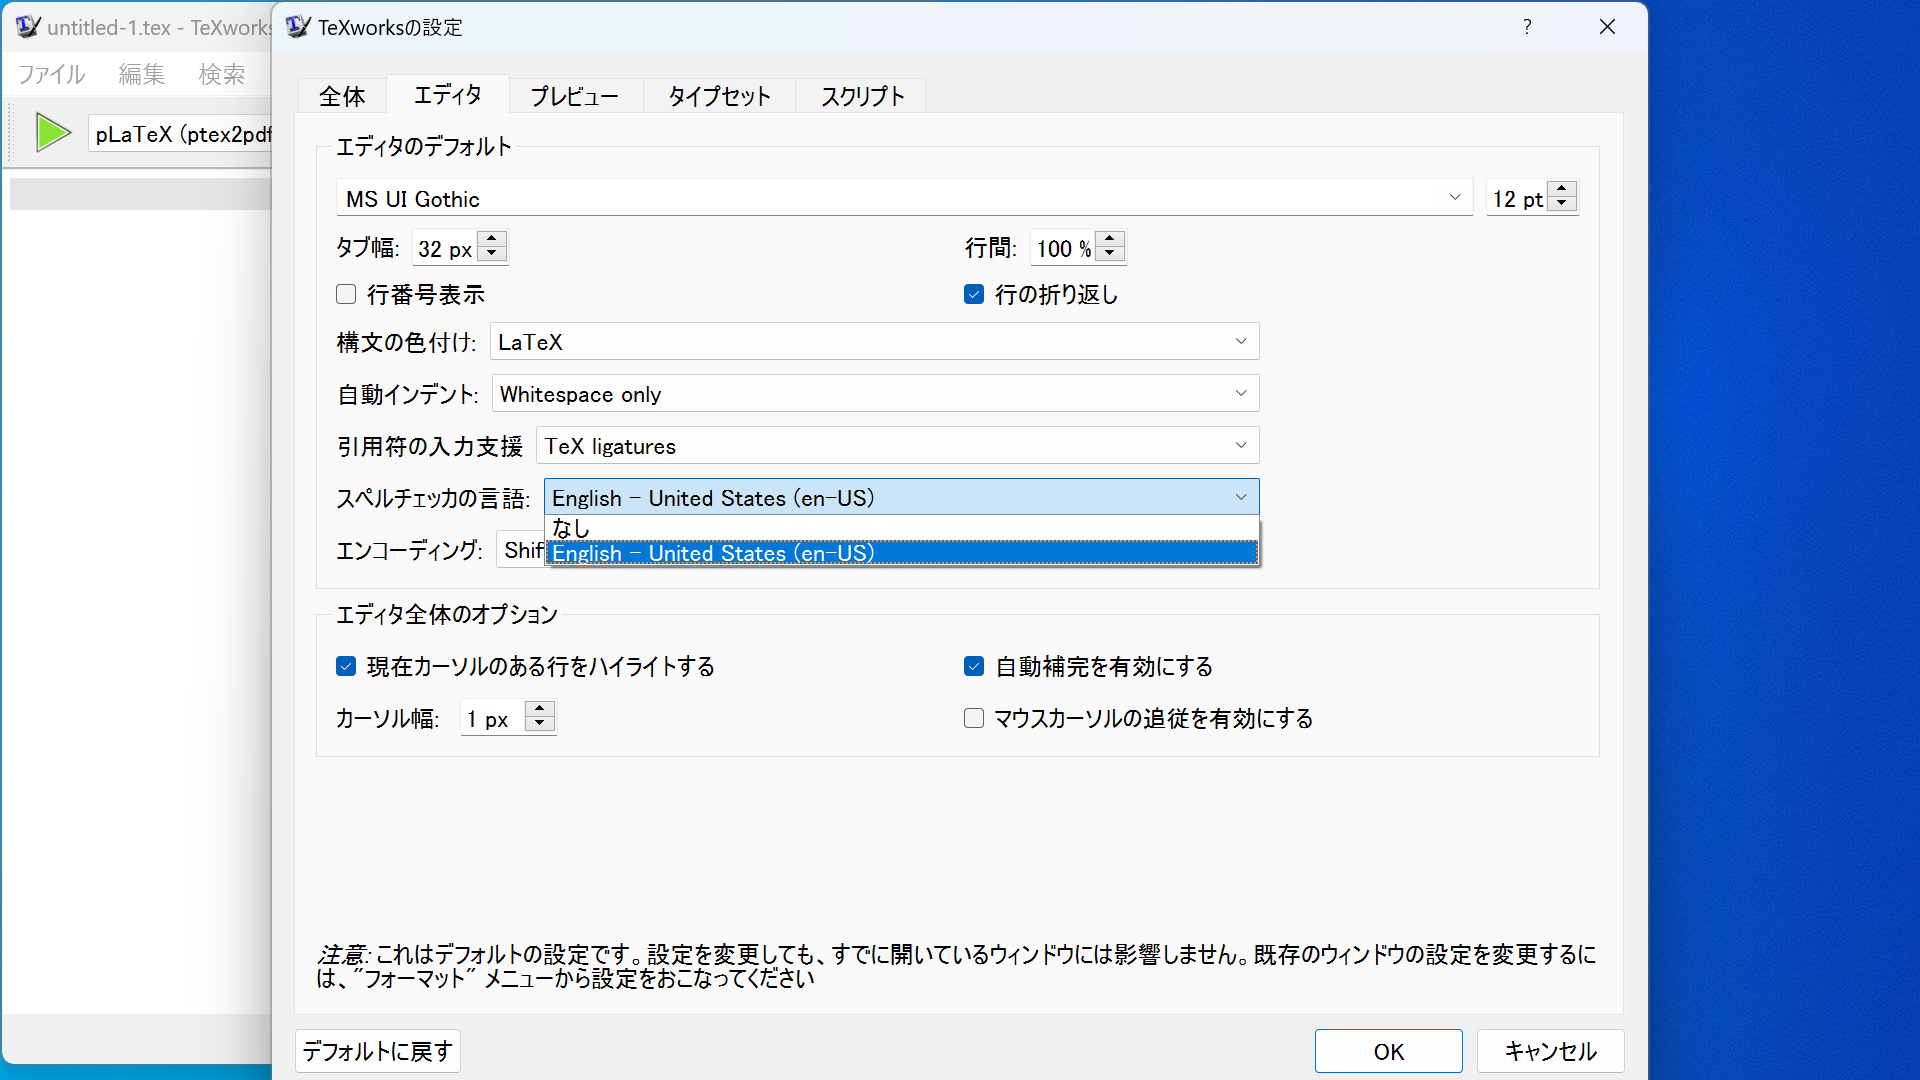The height and width of the screenshot is (1080, 1920).
Task: Click the OK button
Action: [x=1388, y=1051]
